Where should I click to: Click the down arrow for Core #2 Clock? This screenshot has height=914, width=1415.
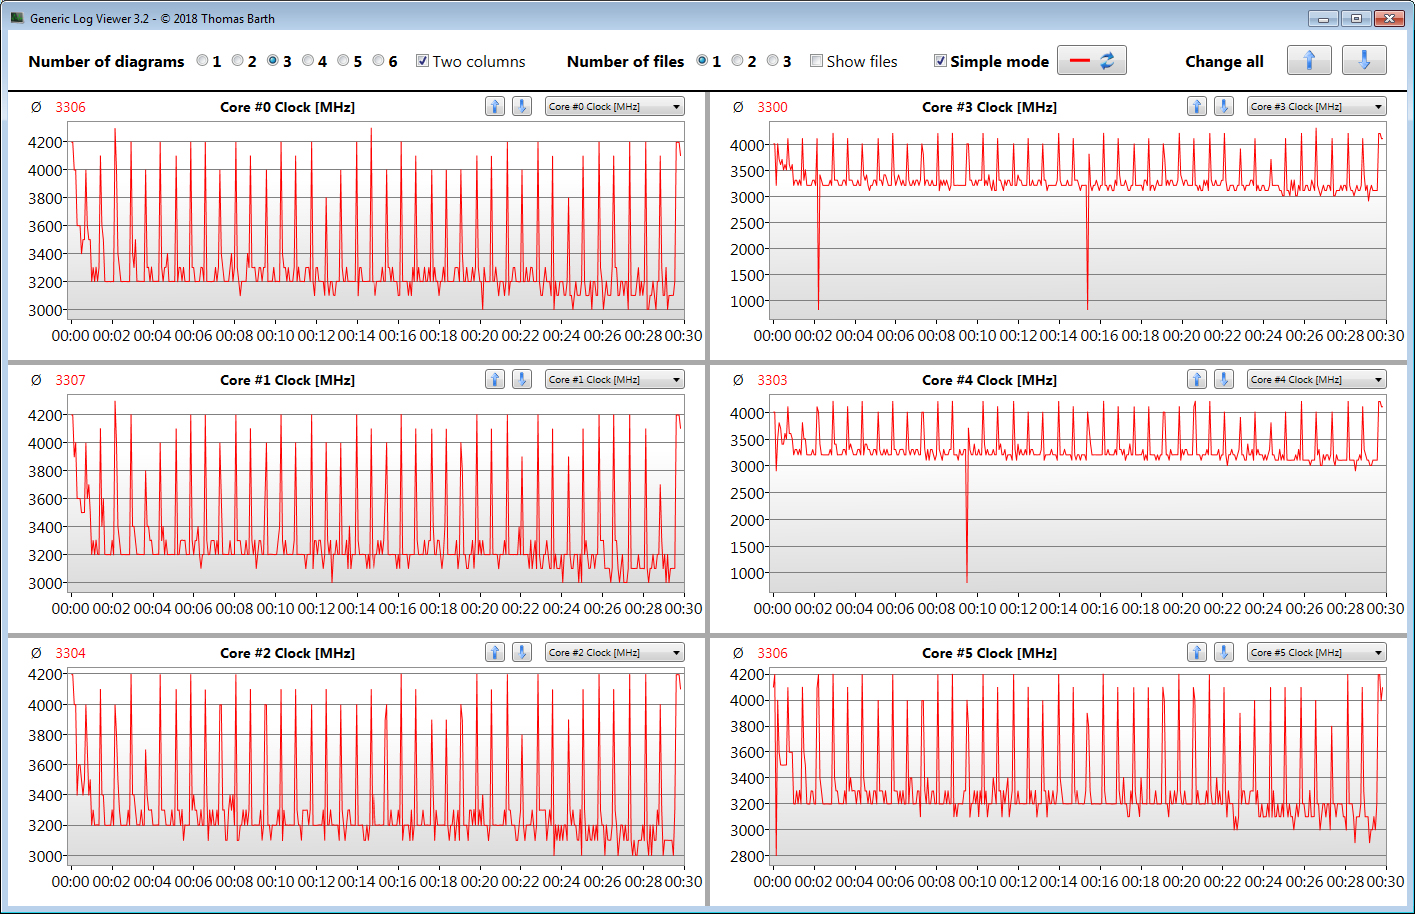coord(521,652)
